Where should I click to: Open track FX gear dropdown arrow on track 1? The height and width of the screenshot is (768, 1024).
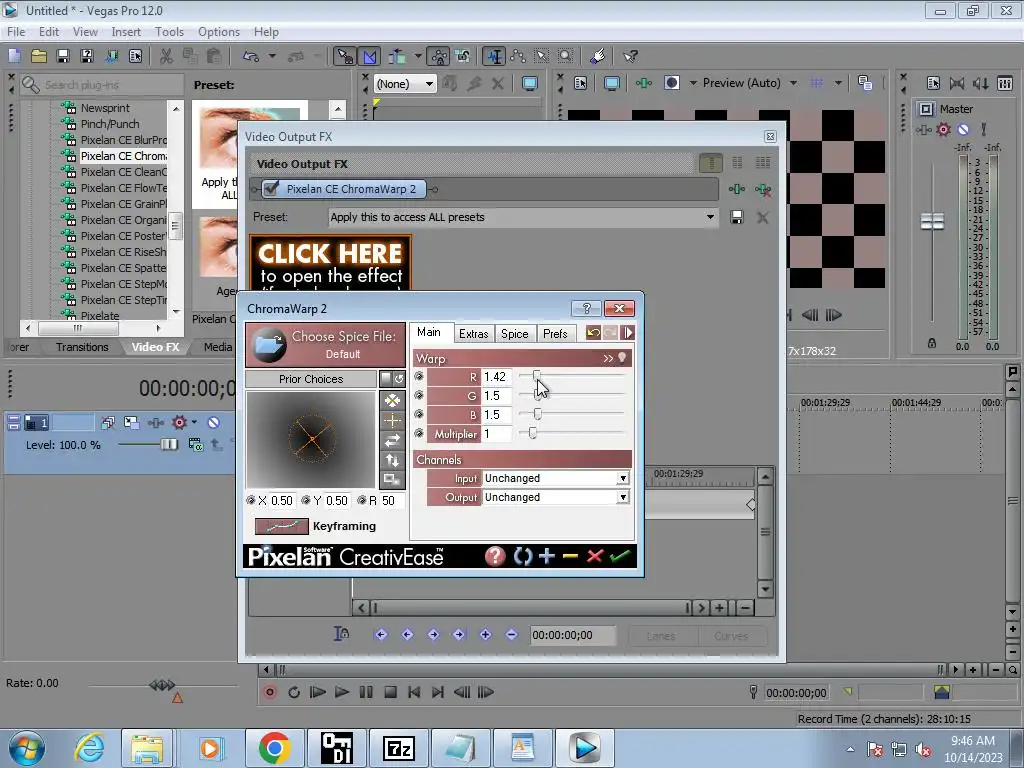pyautogui.click(x=194, y=423)
